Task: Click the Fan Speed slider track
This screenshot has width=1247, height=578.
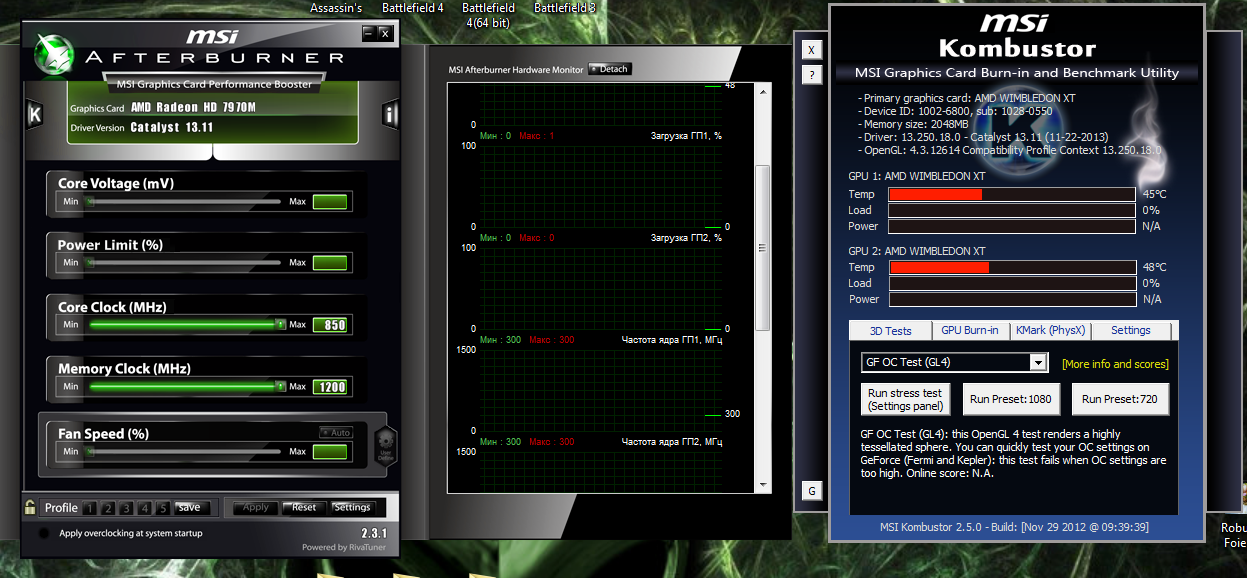Action: [183, 452]
